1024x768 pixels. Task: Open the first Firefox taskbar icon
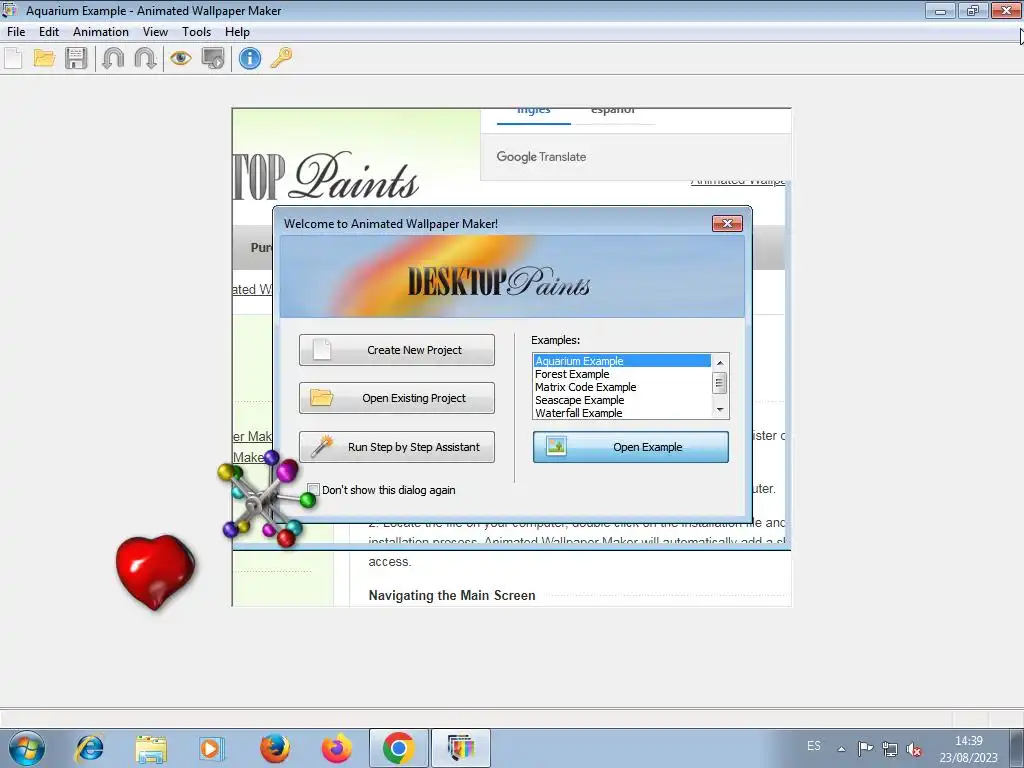click(275, 748)
